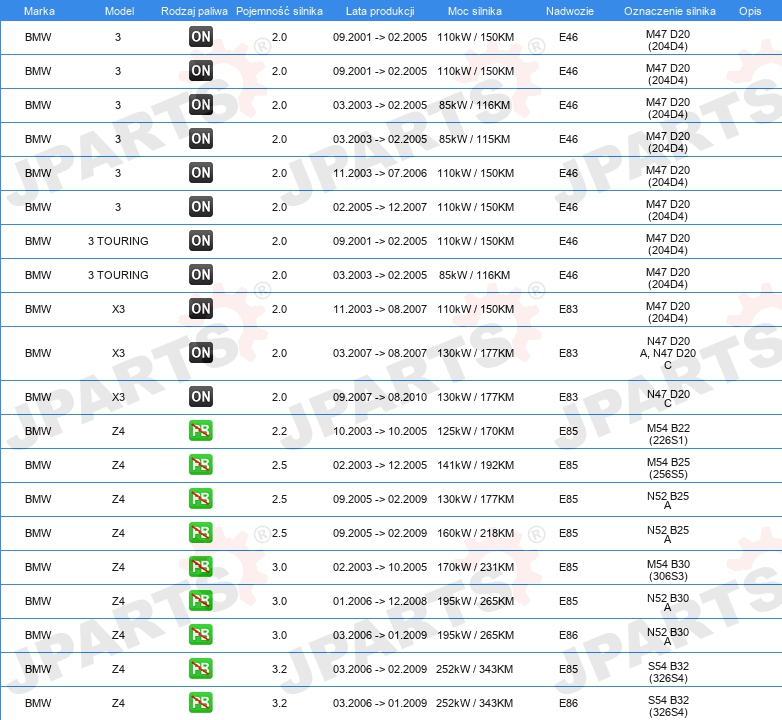This screenshot has height=720, width=782.
Task: Select the 10.2003 -> 10.2005 date cell
Action: click(380, 431)
